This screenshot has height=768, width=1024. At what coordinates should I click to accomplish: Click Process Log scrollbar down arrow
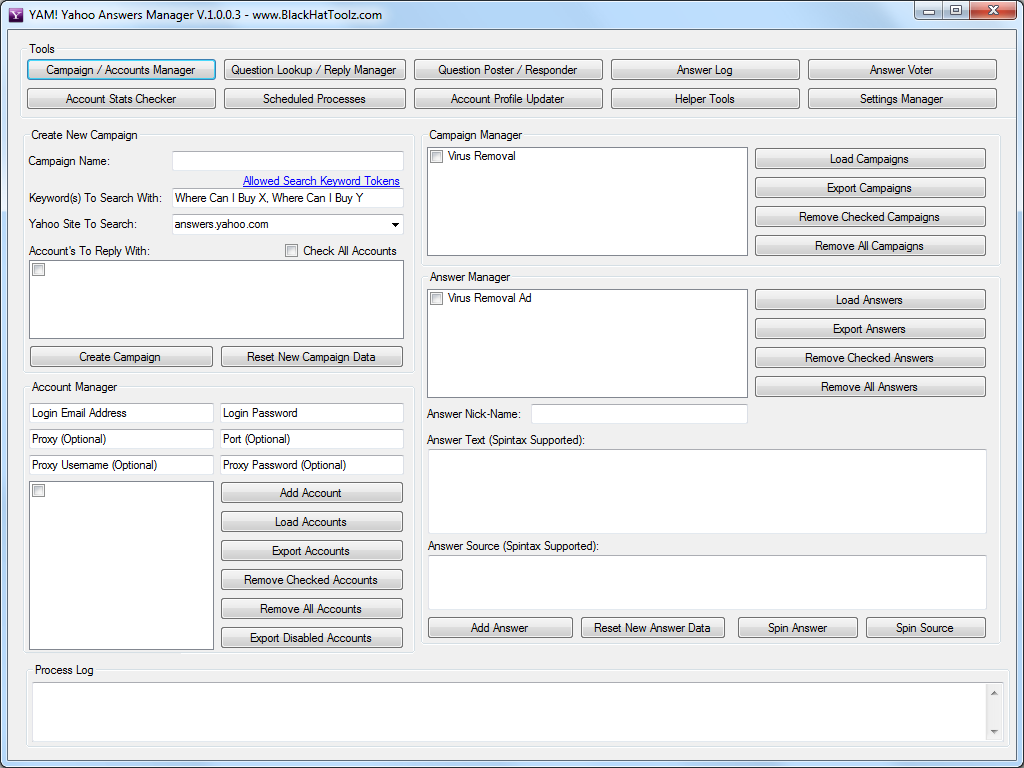(x=993, y=731)
